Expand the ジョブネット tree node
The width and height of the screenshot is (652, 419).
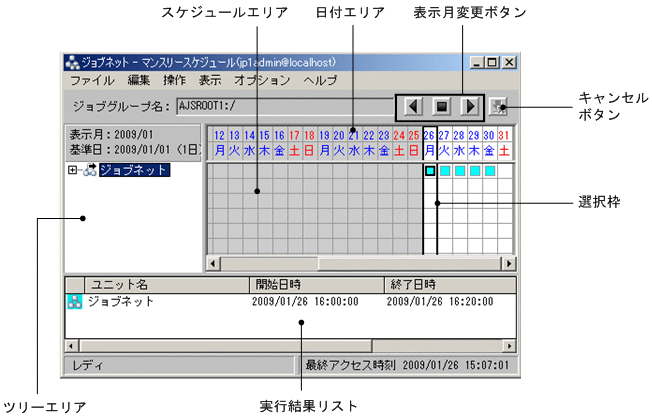point(72,170)
